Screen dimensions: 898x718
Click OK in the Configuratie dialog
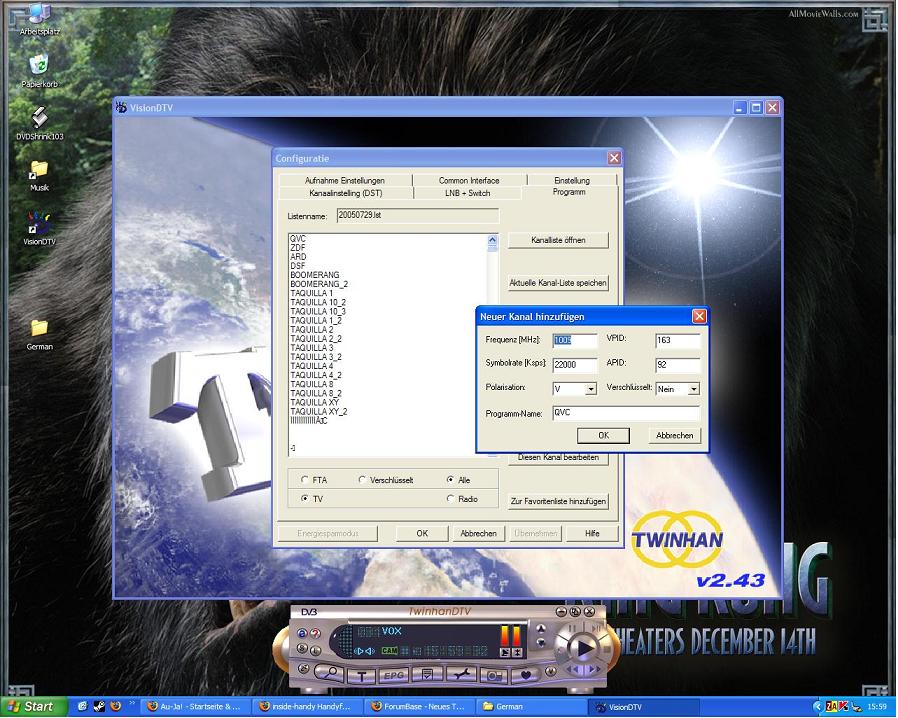pyautogui.click(x=422, y=533)
